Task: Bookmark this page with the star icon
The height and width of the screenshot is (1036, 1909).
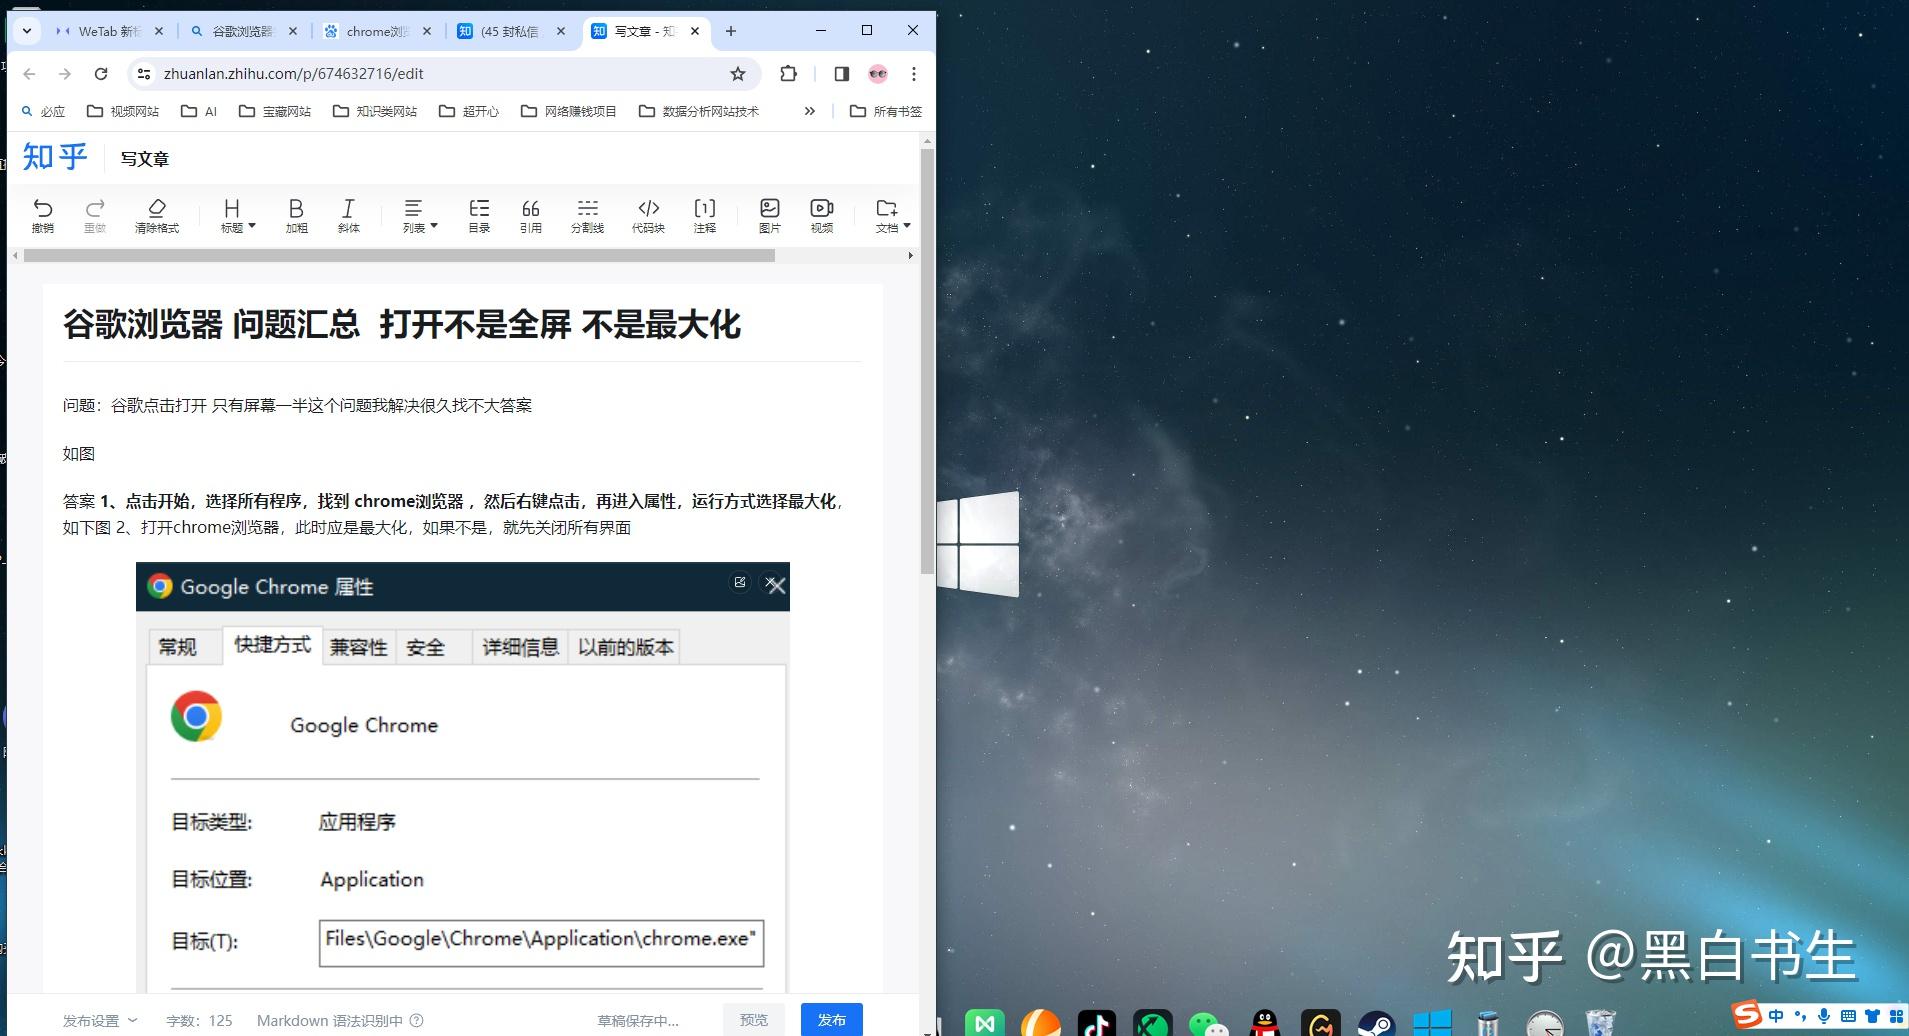Action: 738,74
